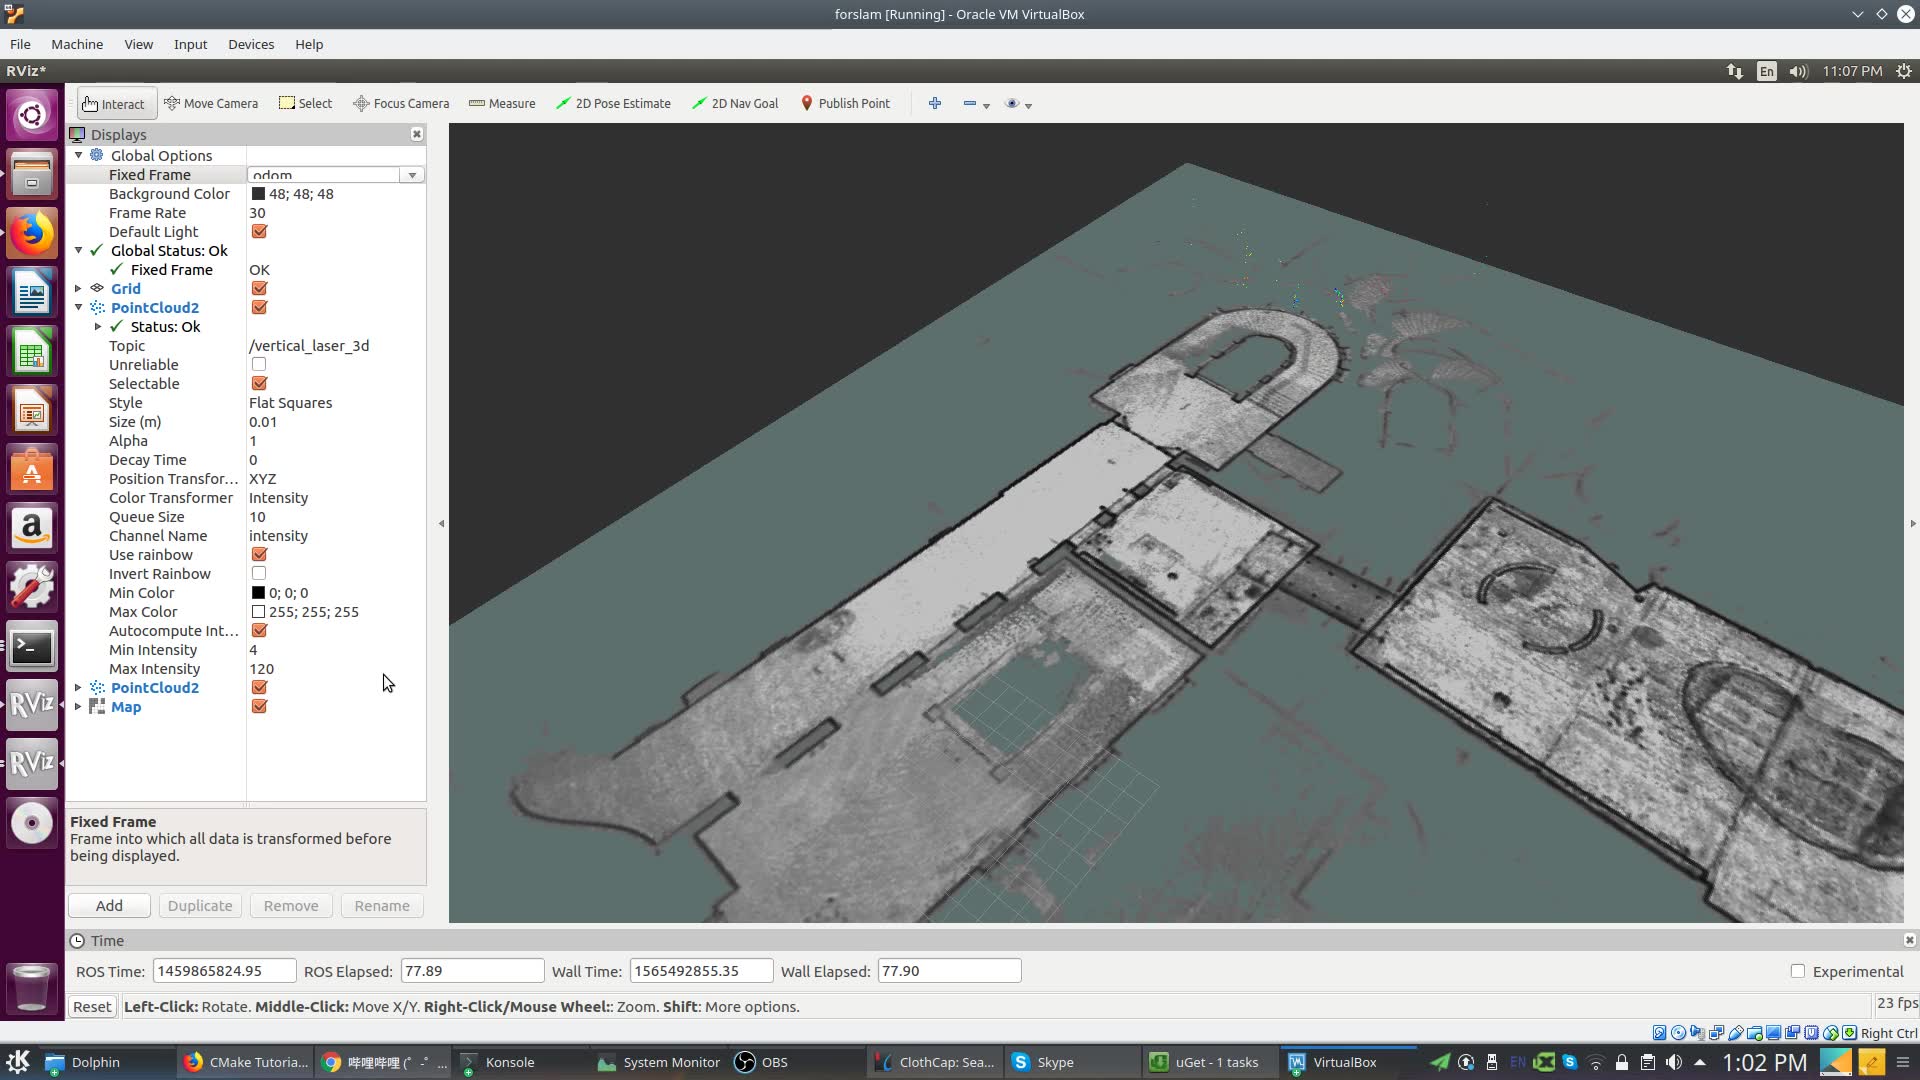The image size is (1920, 1080).
Task: Activate the Measure tool
Action: [x=502, y=103]
